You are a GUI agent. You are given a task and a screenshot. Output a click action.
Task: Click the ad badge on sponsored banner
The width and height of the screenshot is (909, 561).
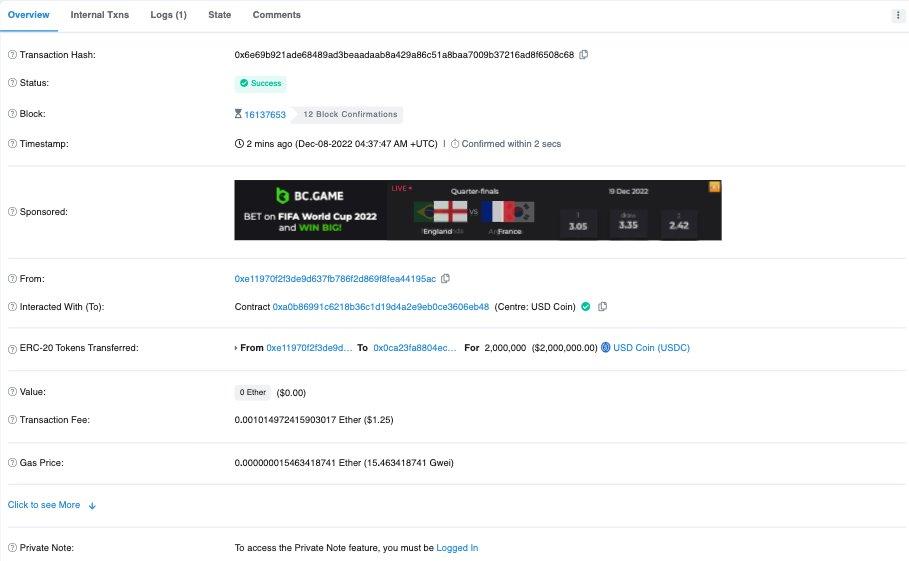click(714, 187)
